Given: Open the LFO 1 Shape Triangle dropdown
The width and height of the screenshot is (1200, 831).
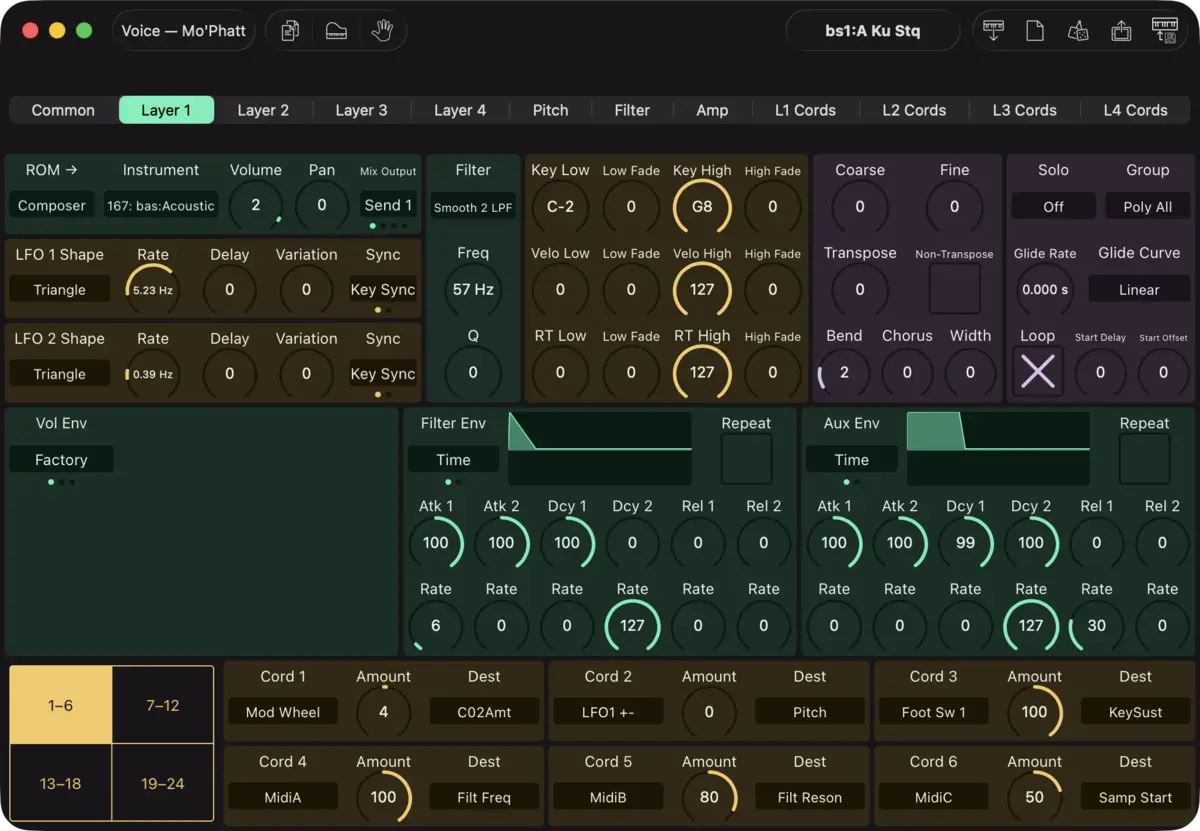Looking at the screenshot, I should pyautogui.click(x=60, y=290).
